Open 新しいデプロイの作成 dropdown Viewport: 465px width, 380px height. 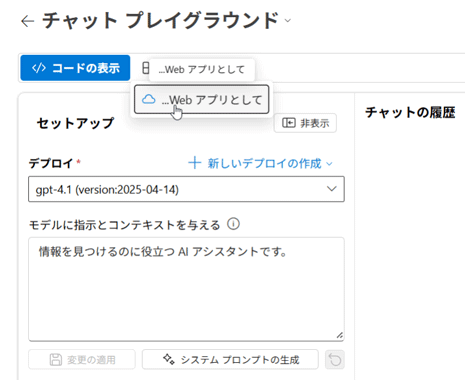pyautogui.click(x=260, y=163)
